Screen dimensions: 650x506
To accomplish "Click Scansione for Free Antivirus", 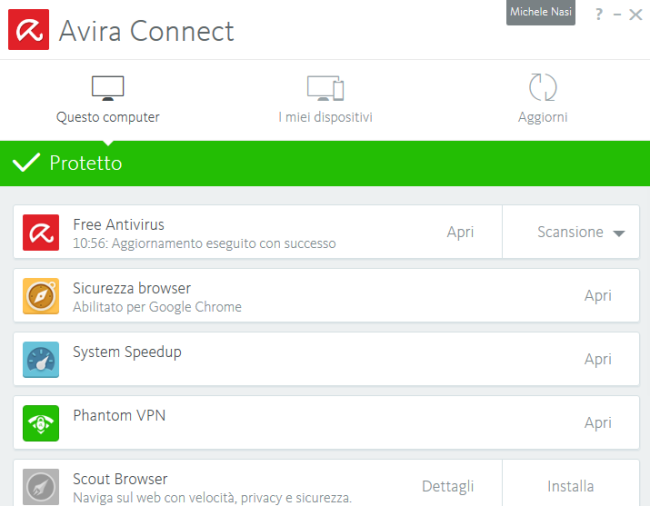I will (x=570, y=232).
